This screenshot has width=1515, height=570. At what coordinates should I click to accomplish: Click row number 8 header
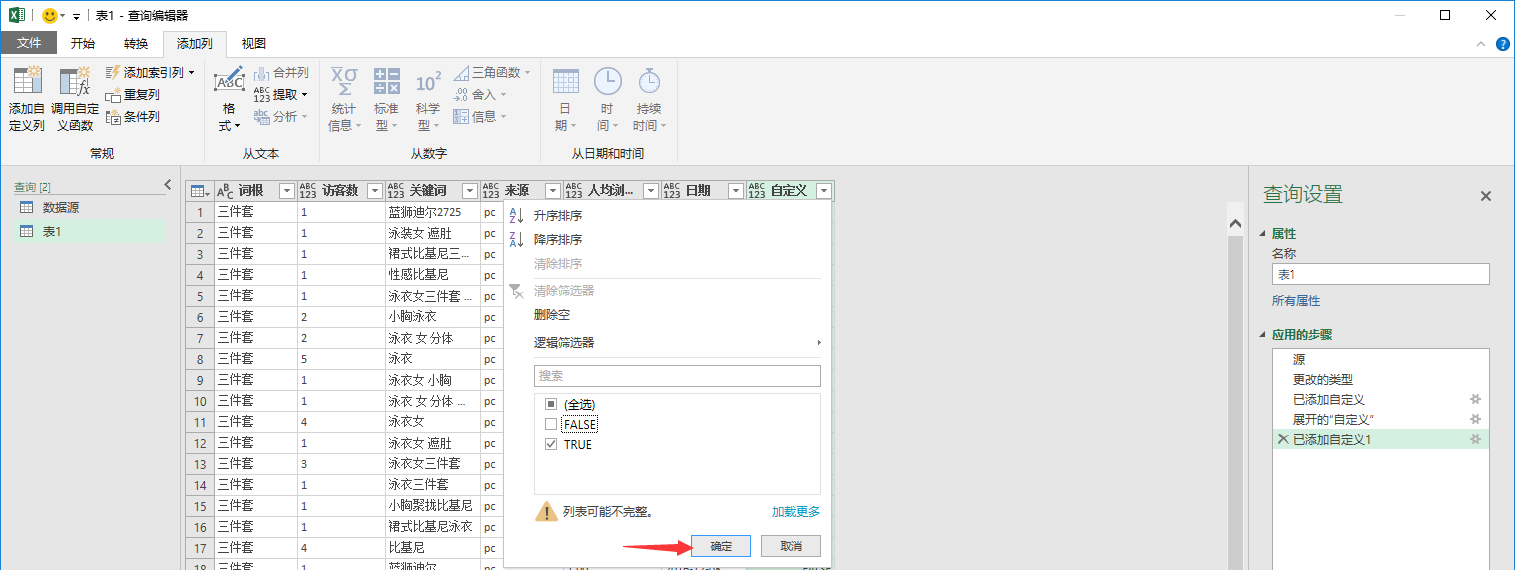pyautogui.click(x=200, y=359)
